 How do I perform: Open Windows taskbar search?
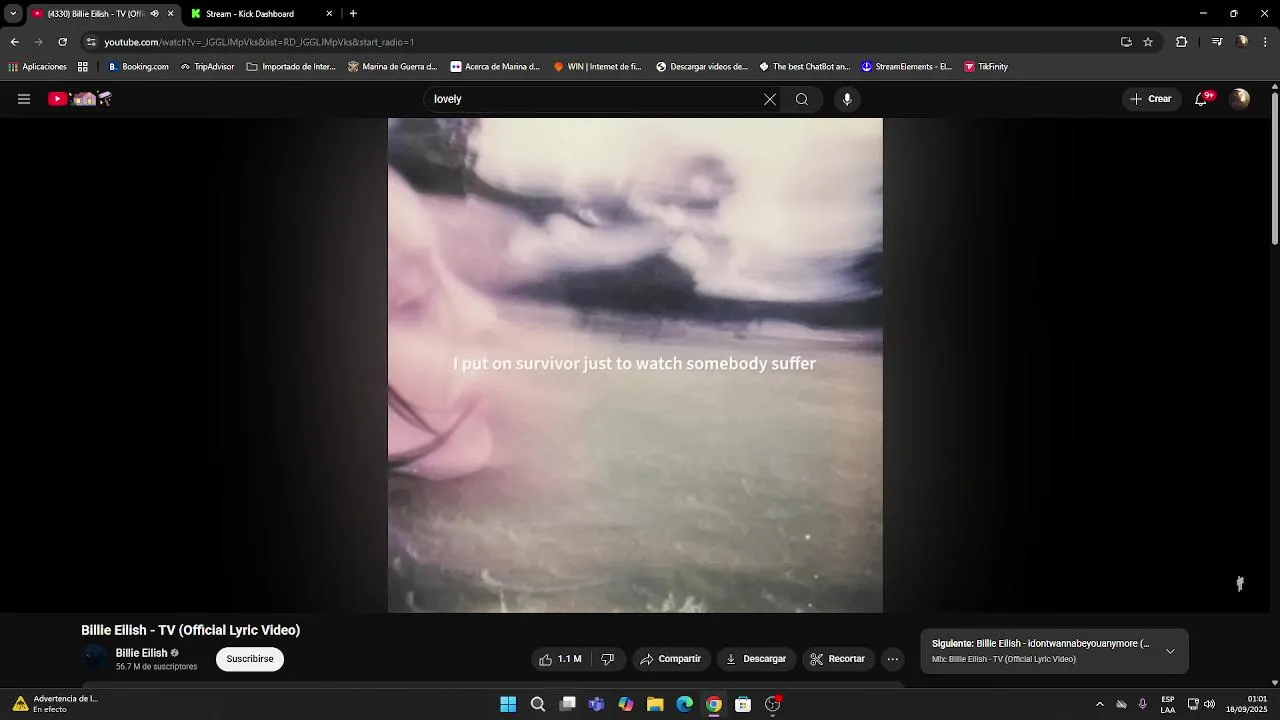click(538, 705)
